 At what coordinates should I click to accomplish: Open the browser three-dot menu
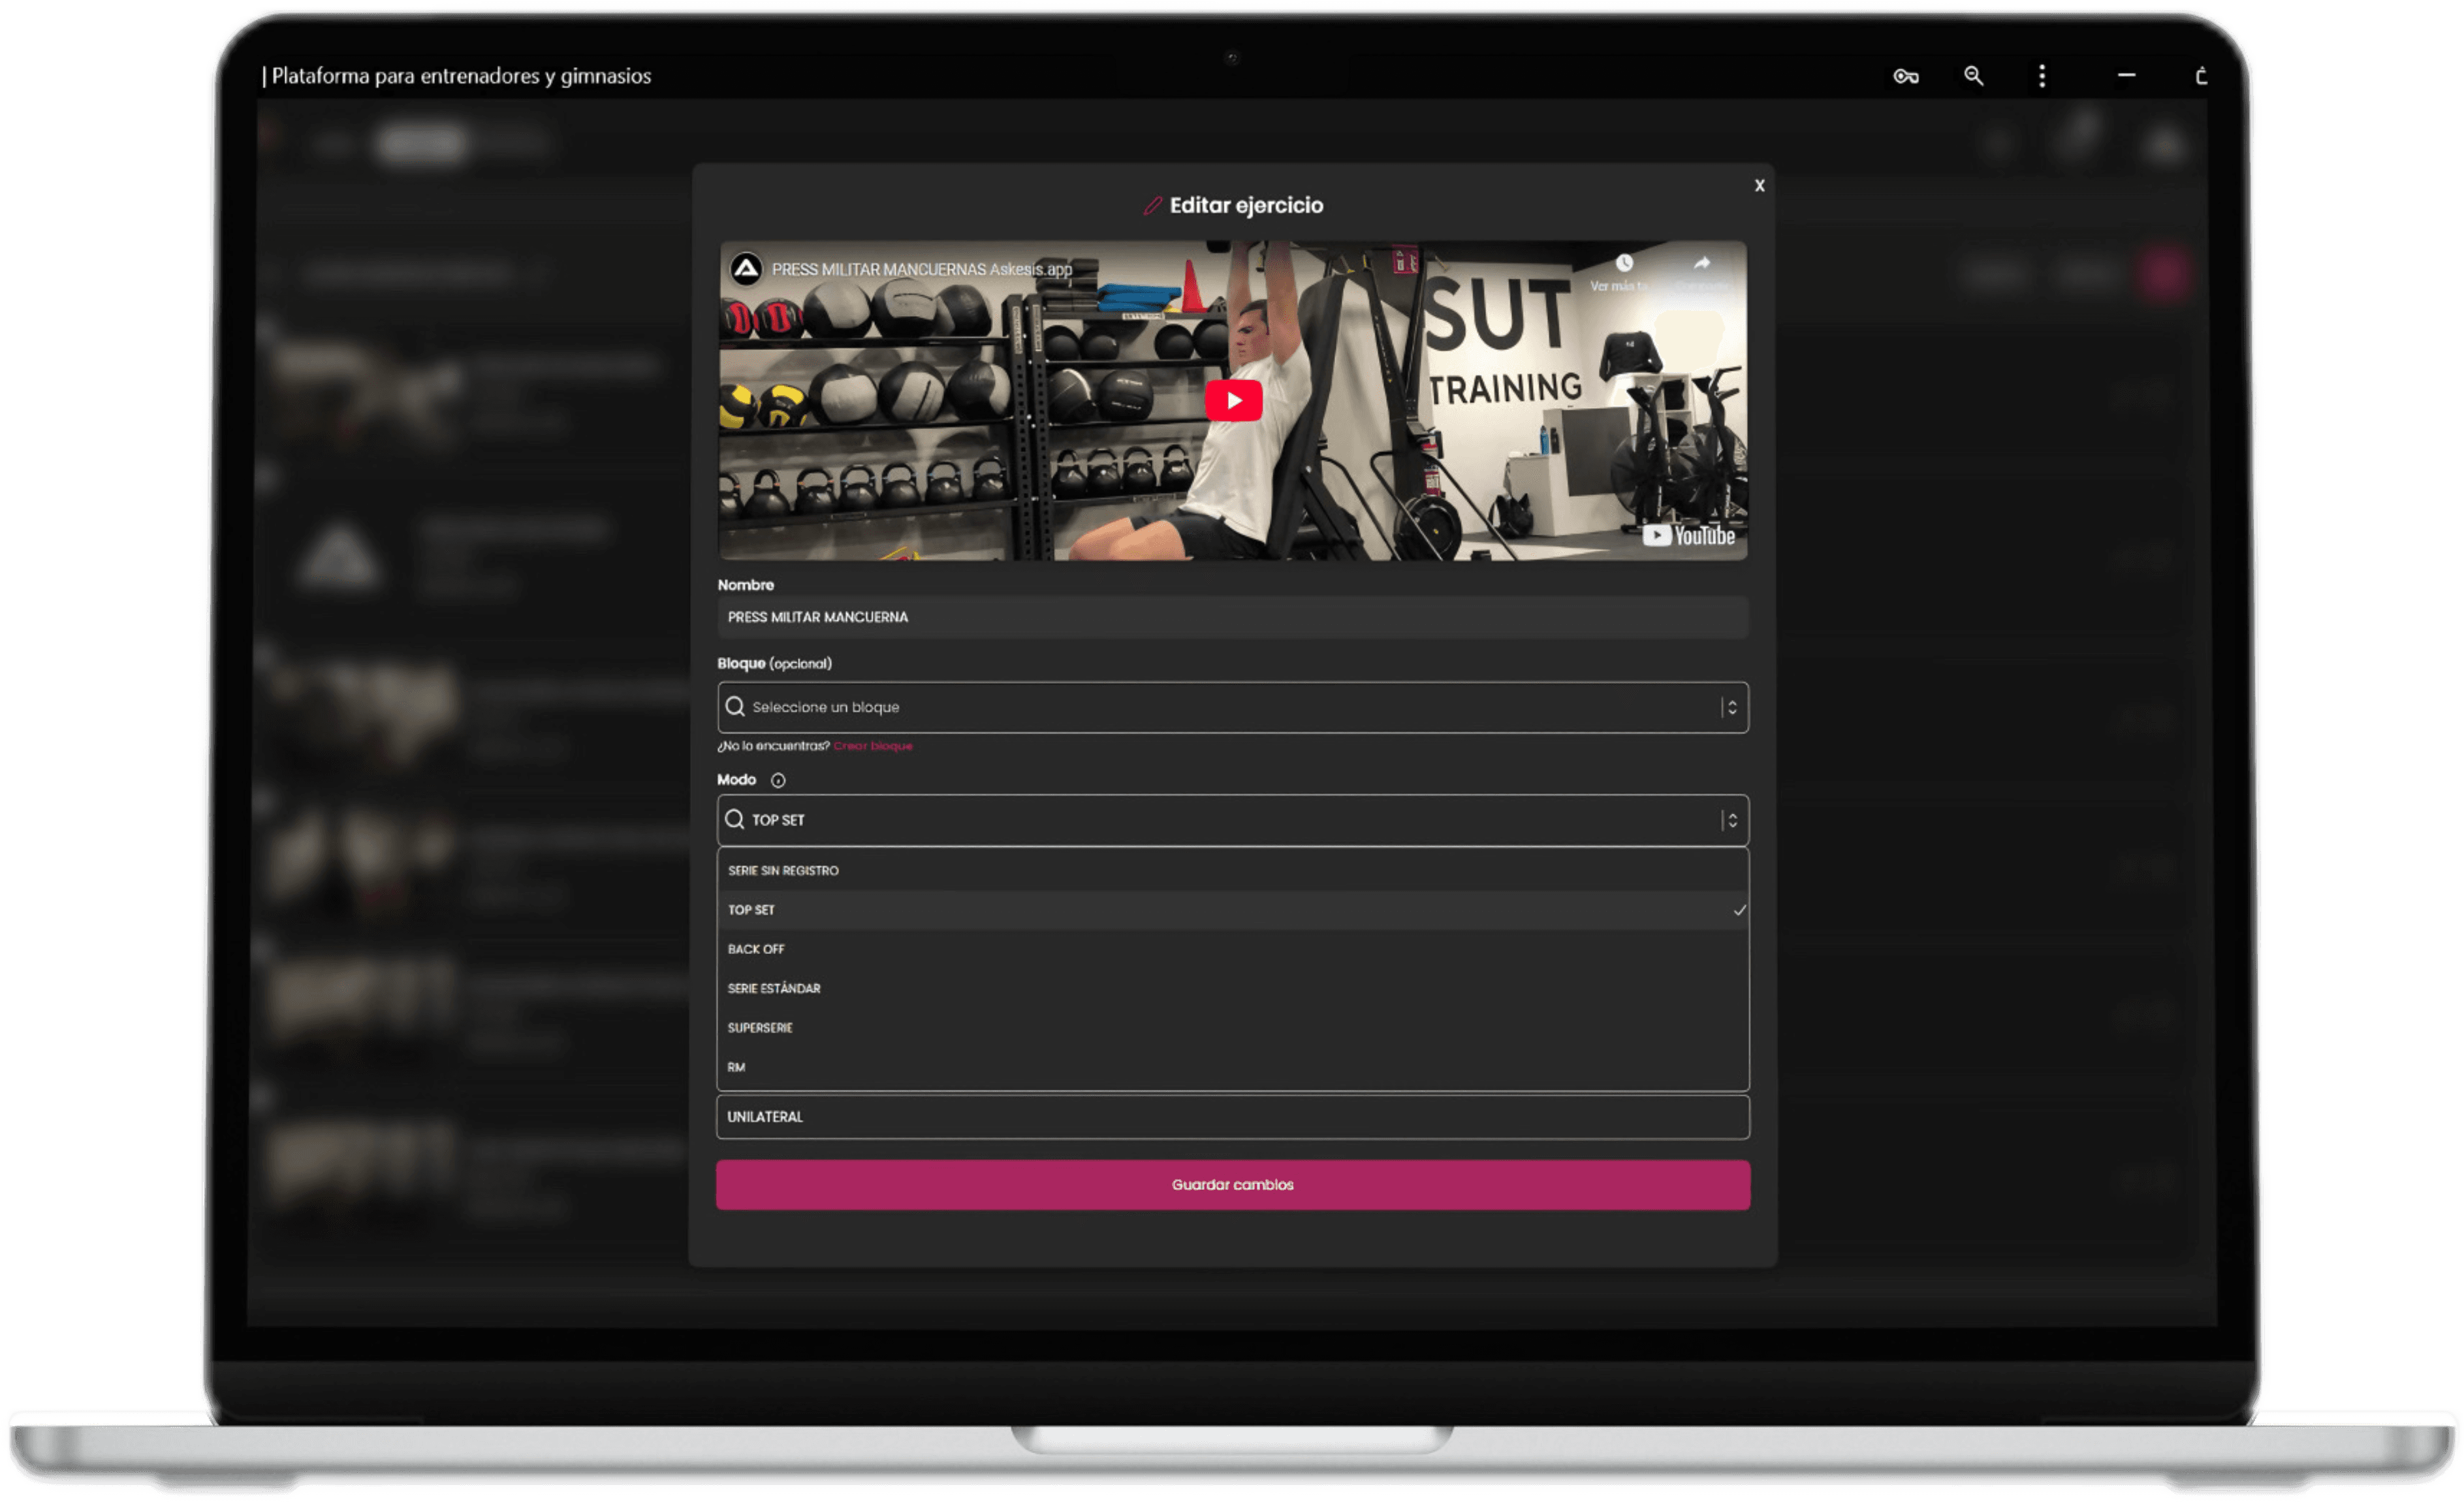coord(2042,76)
